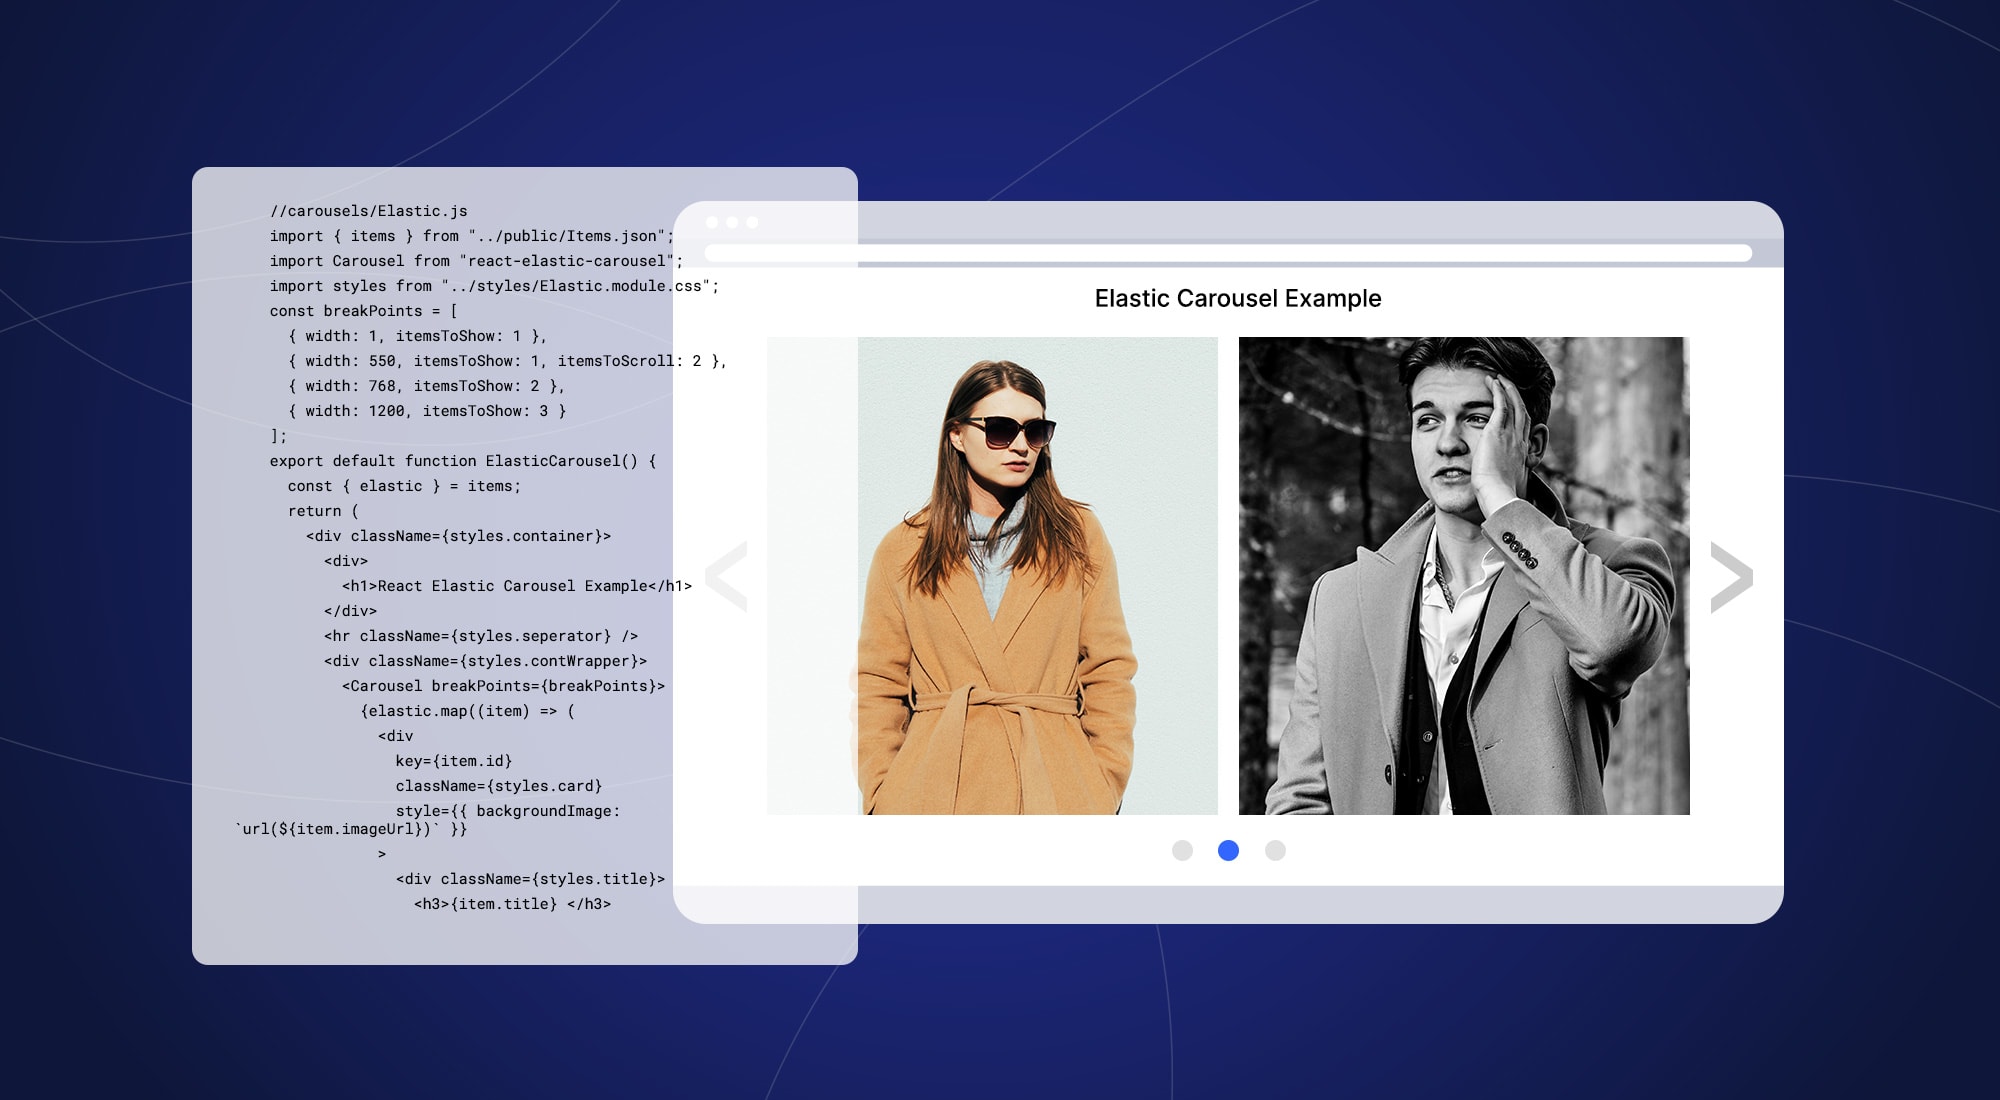Screen dimensions: 2000x1100
Task: Select the active blue pagination dot
Action: (1228, 850)
